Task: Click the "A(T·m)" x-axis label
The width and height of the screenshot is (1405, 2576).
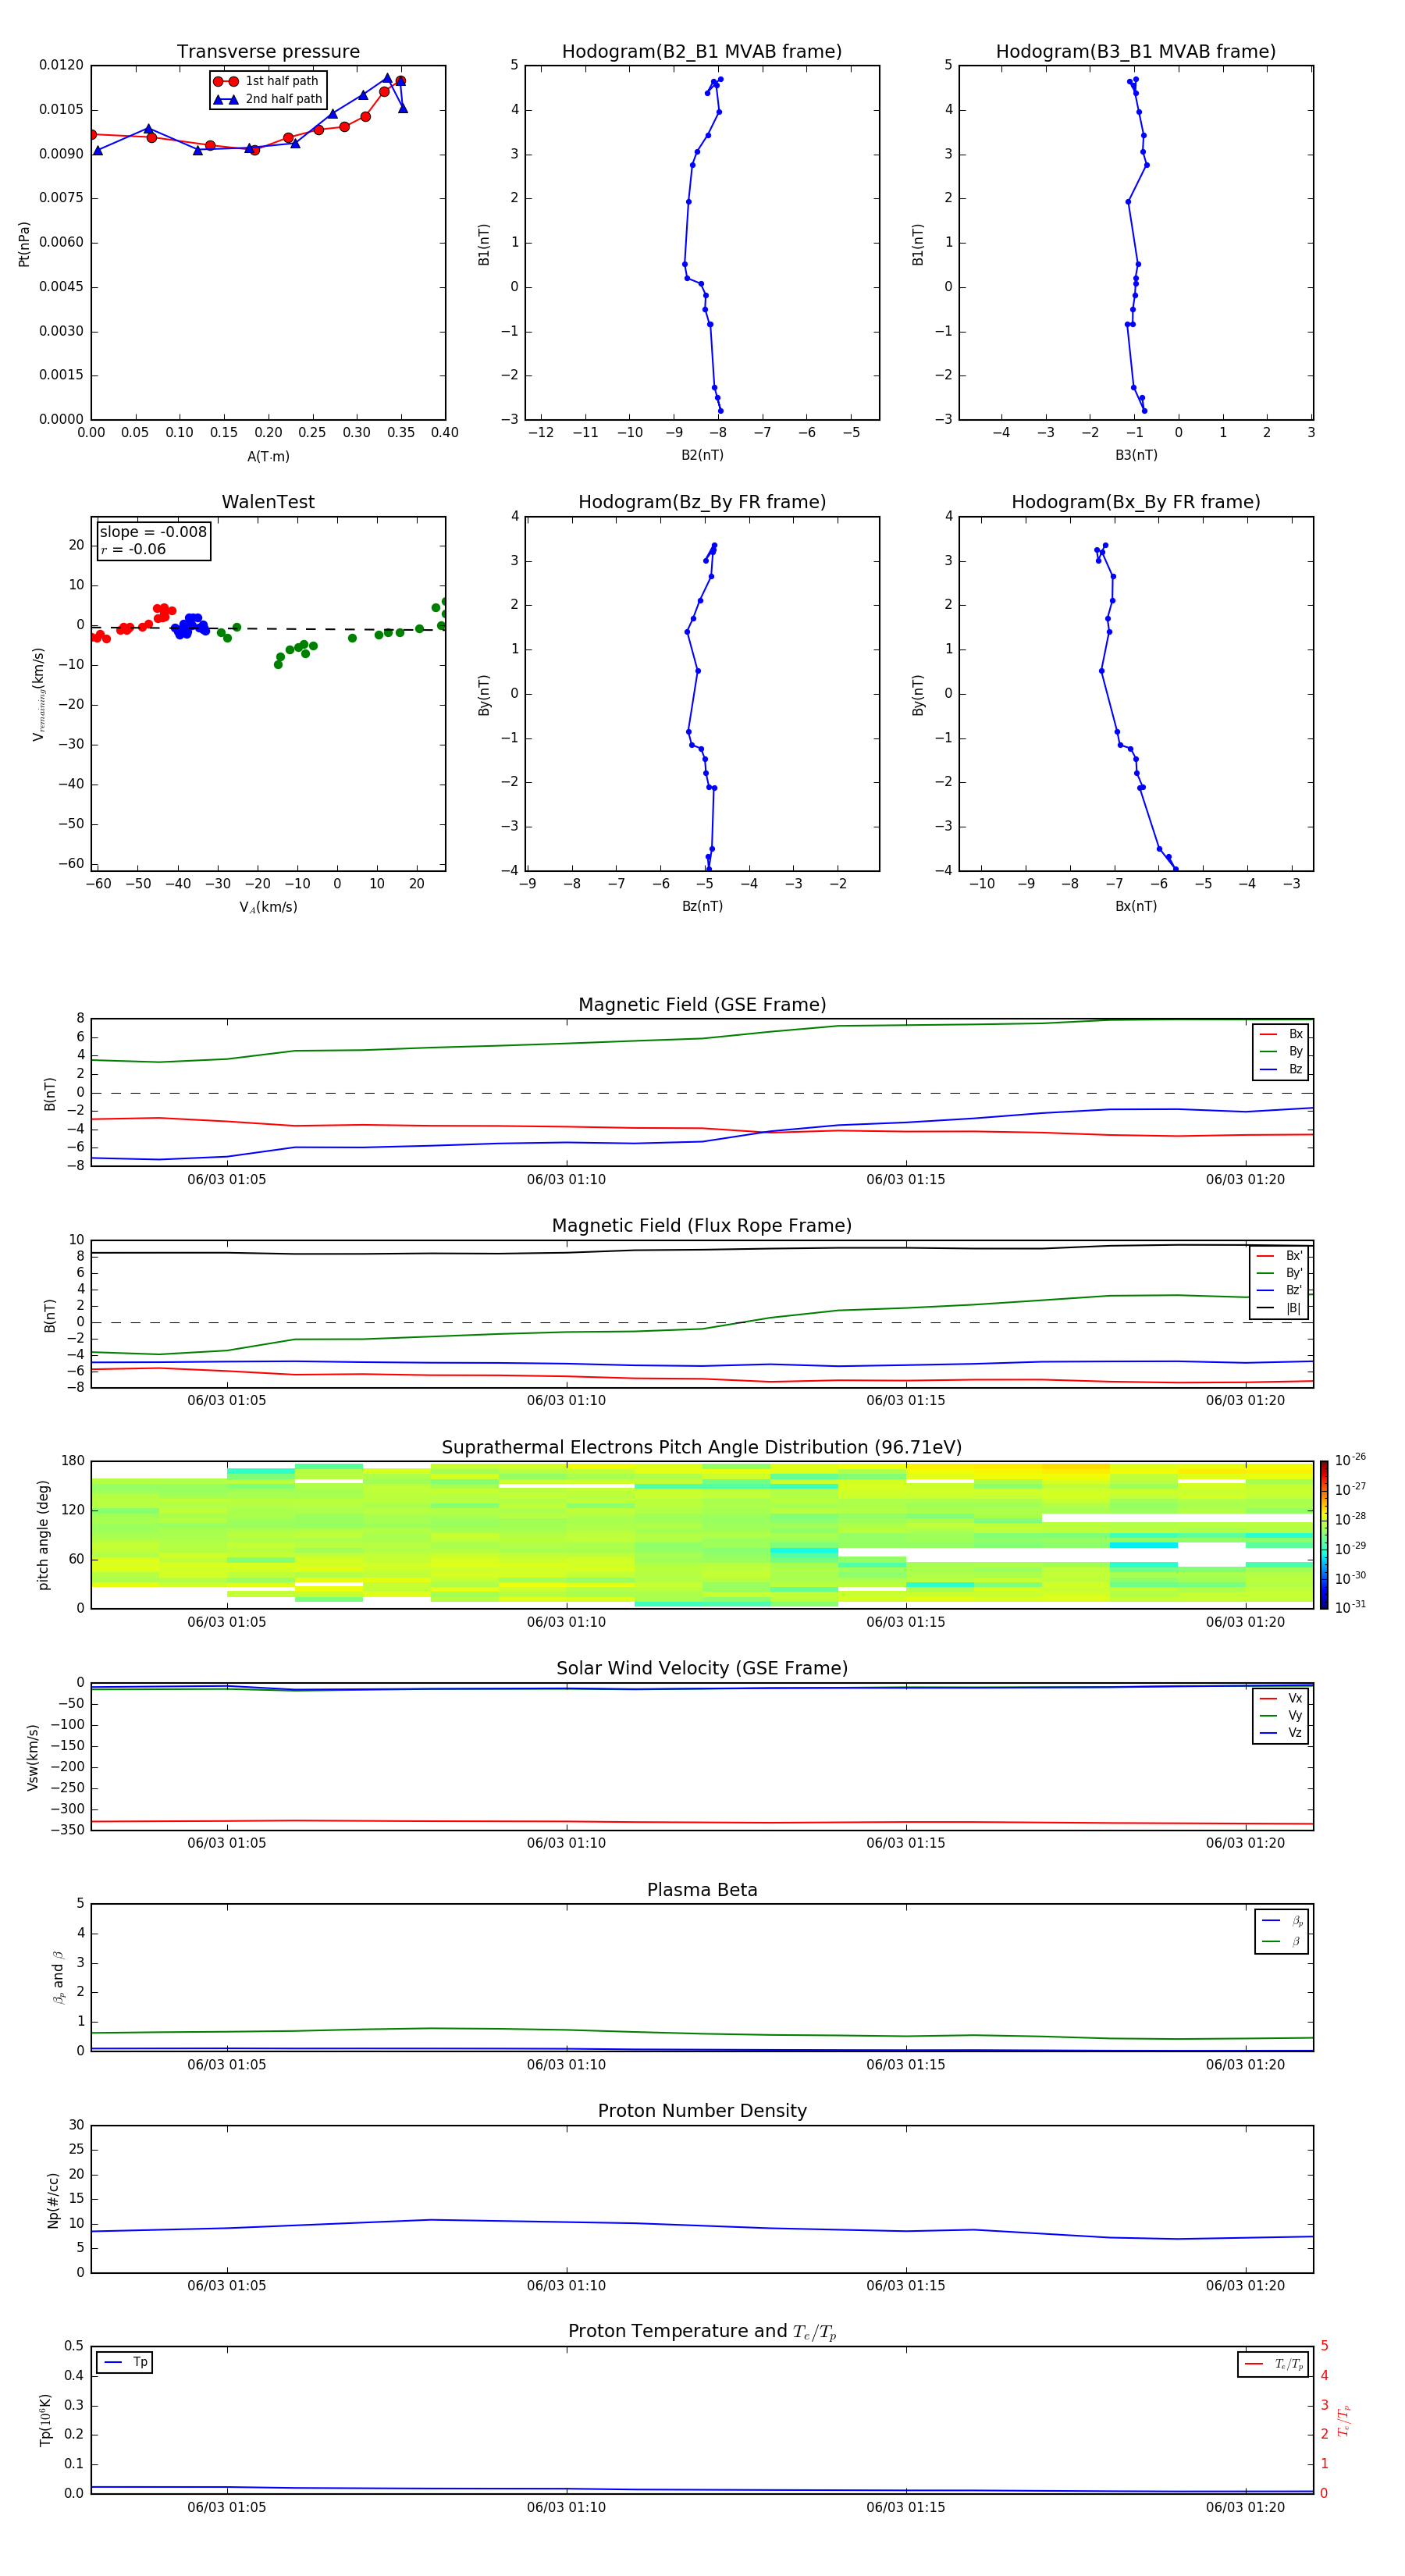Action: (268, 456)
